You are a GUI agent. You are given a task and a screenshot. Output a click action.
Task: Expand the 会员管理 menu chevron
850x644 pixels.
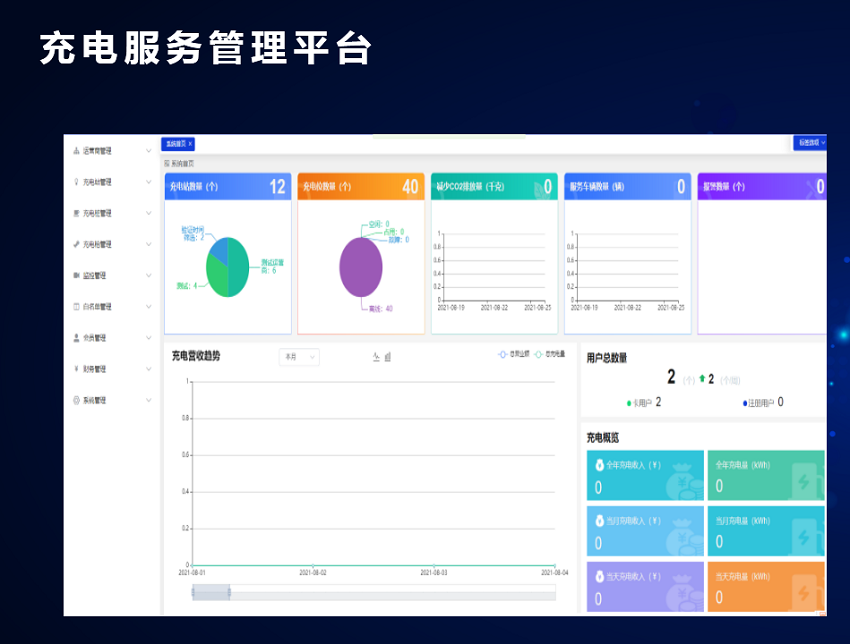click(x=149, y=338)
